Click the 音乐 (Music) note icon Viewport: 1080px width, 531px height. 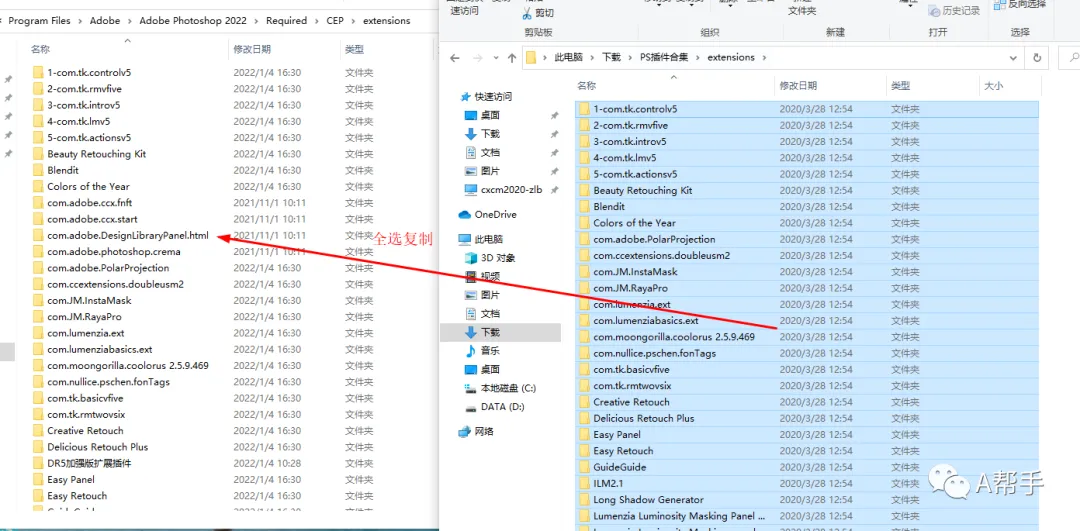[x=470, y=351]
